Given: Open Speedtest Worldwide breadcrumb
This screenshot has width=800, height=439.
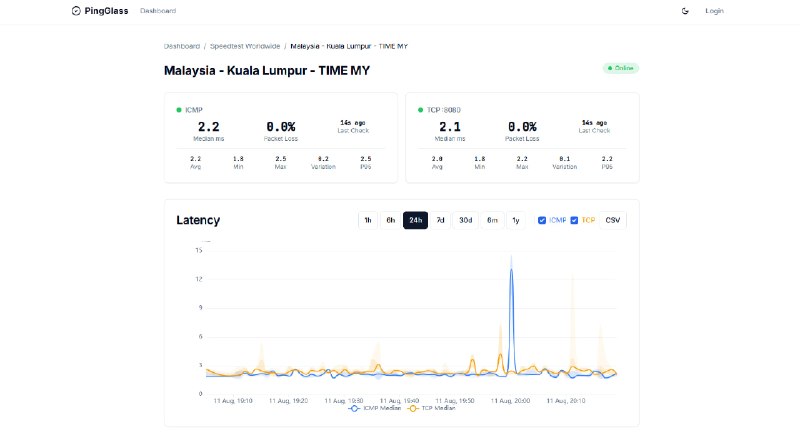Looking at the screenshot, I should (x=245, y=46).
